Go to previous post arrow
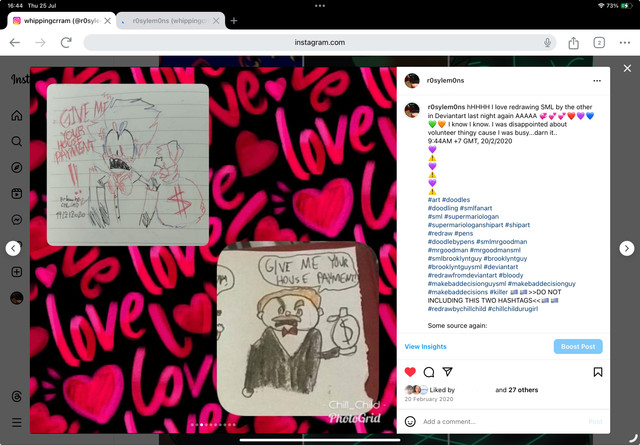The height and width of the screenshot is (445, 640). pos(13,248)
